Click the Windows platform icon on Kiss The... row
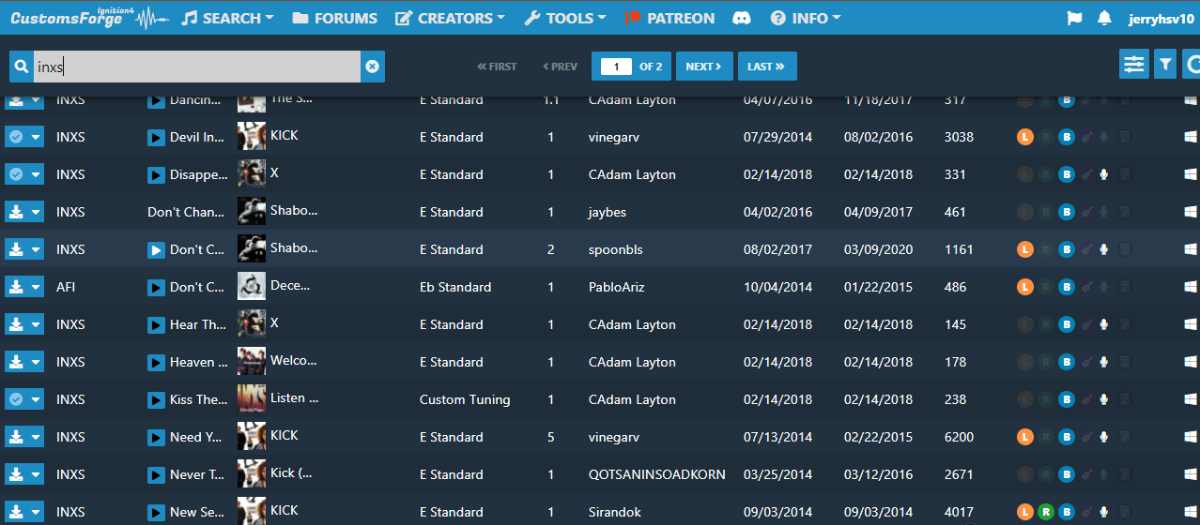Image resolution: width=1200 pixels, height=525 pixels. coord(1190,399)
